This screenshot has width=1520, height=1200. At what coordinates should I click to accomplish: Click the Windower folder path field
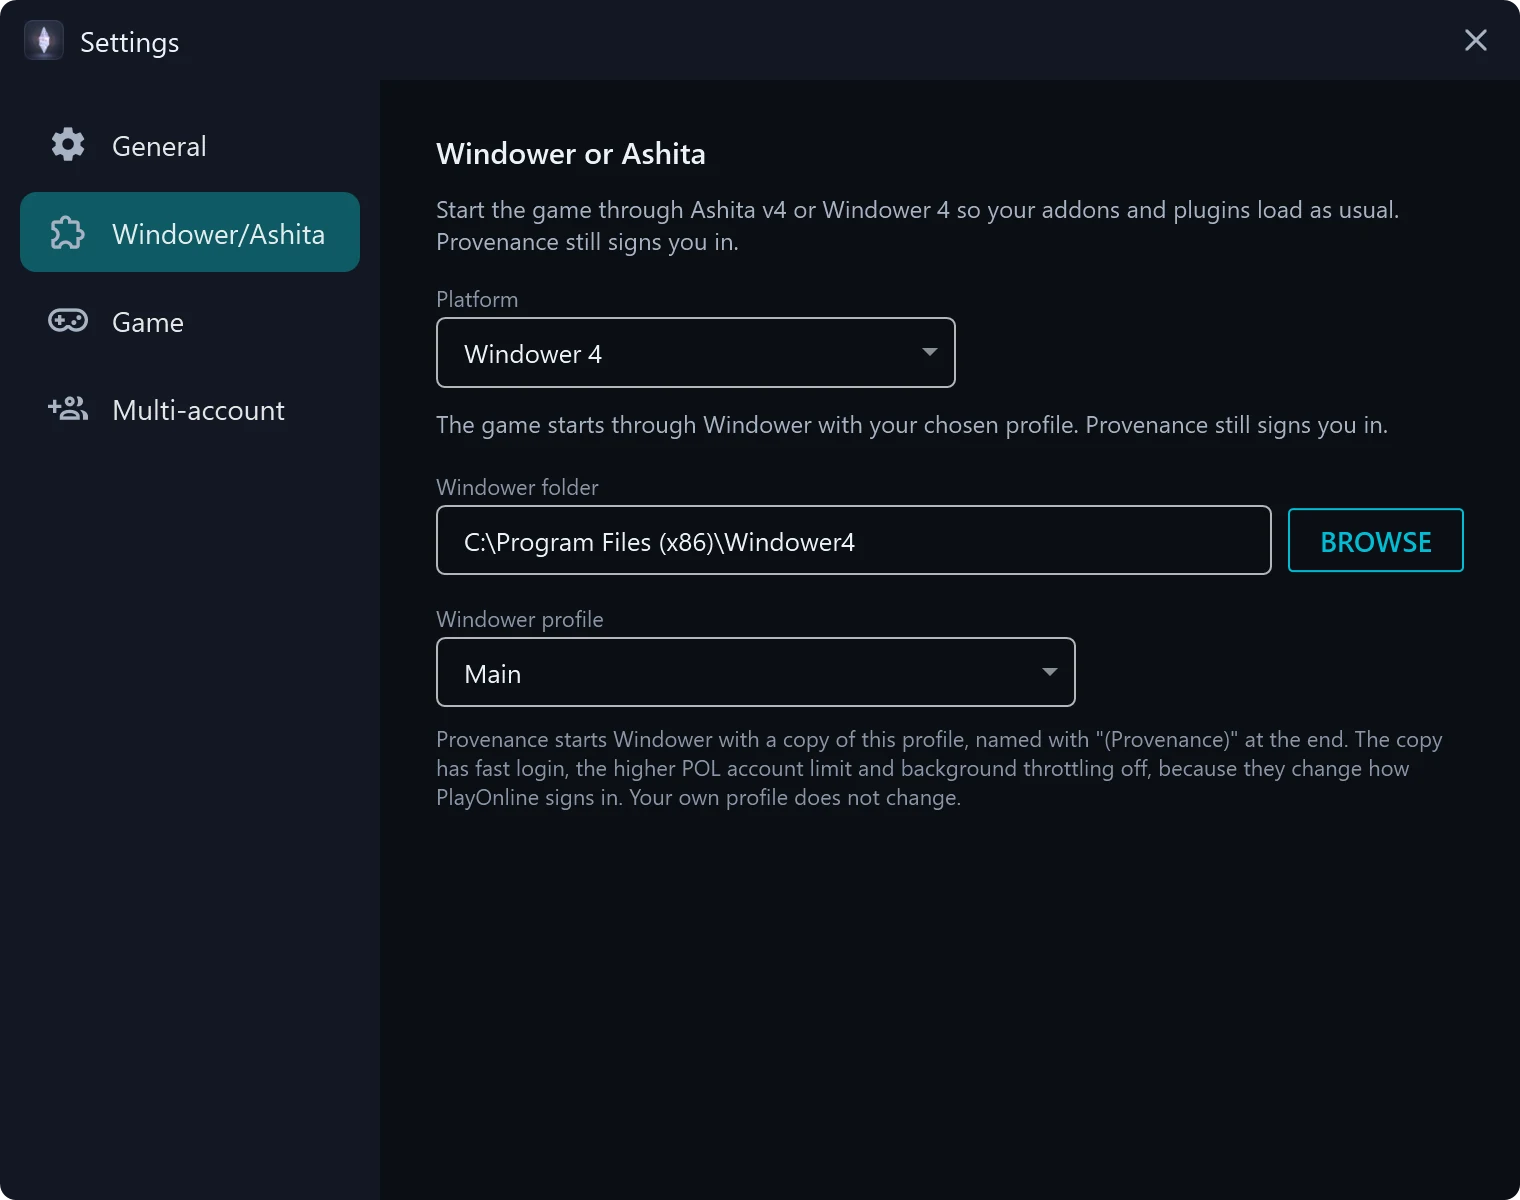click(x=854, y=541)
